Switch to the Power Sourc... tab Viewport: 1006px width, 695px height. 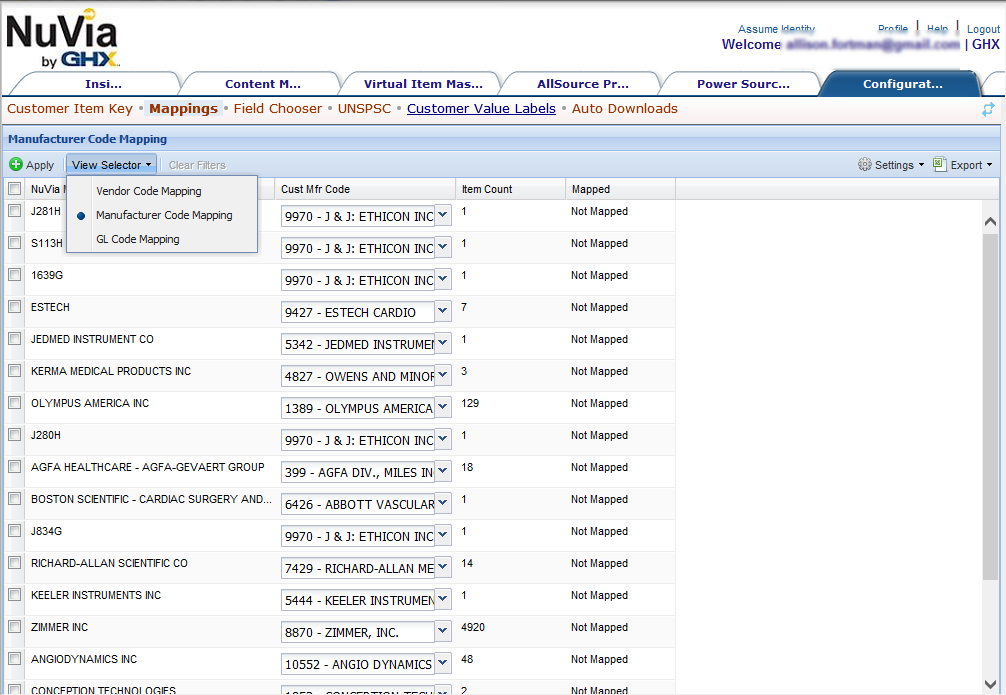(743, 84)
